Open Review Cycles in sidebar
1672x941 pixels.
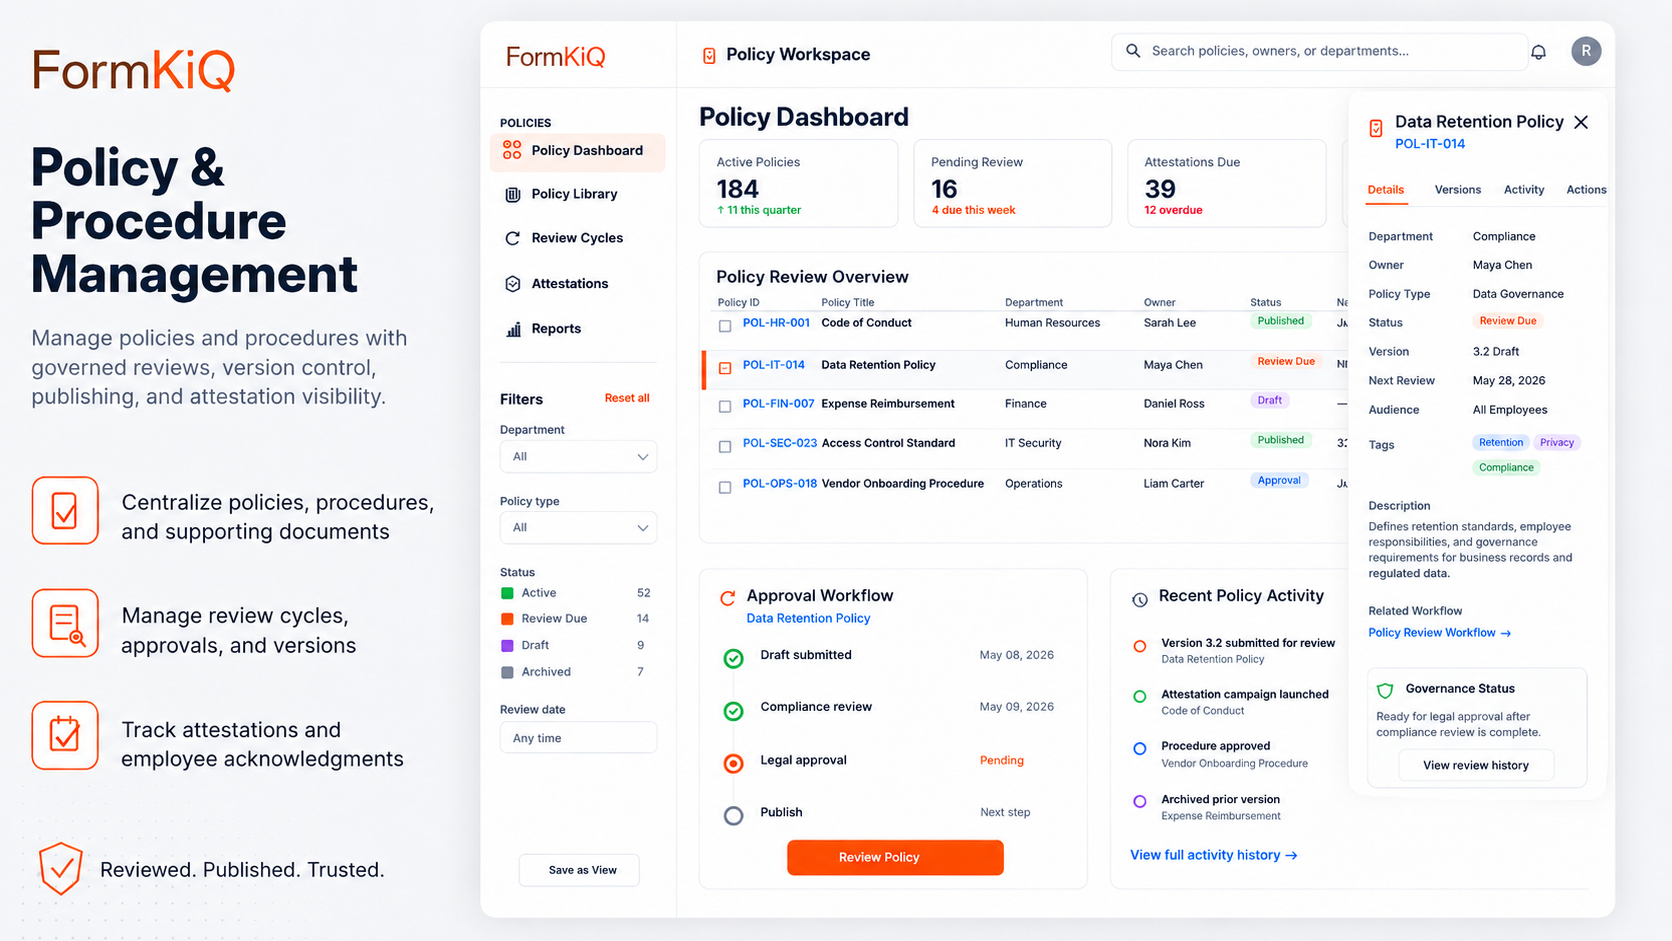click(577, 238)
